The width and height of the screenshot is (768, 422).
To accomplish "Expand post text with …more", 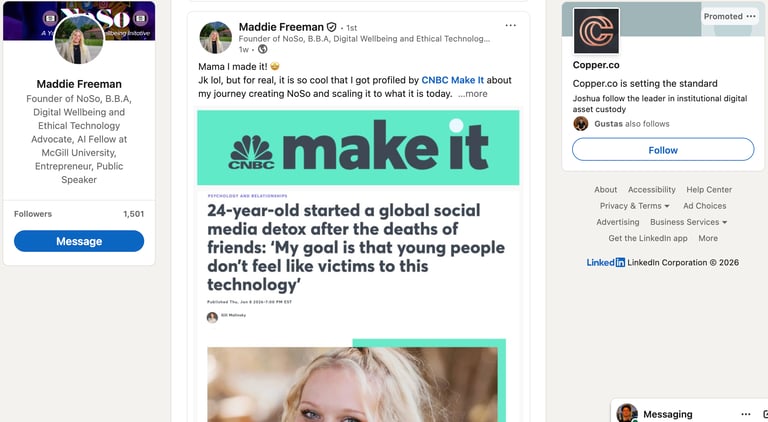I will [x=473, y=93].
